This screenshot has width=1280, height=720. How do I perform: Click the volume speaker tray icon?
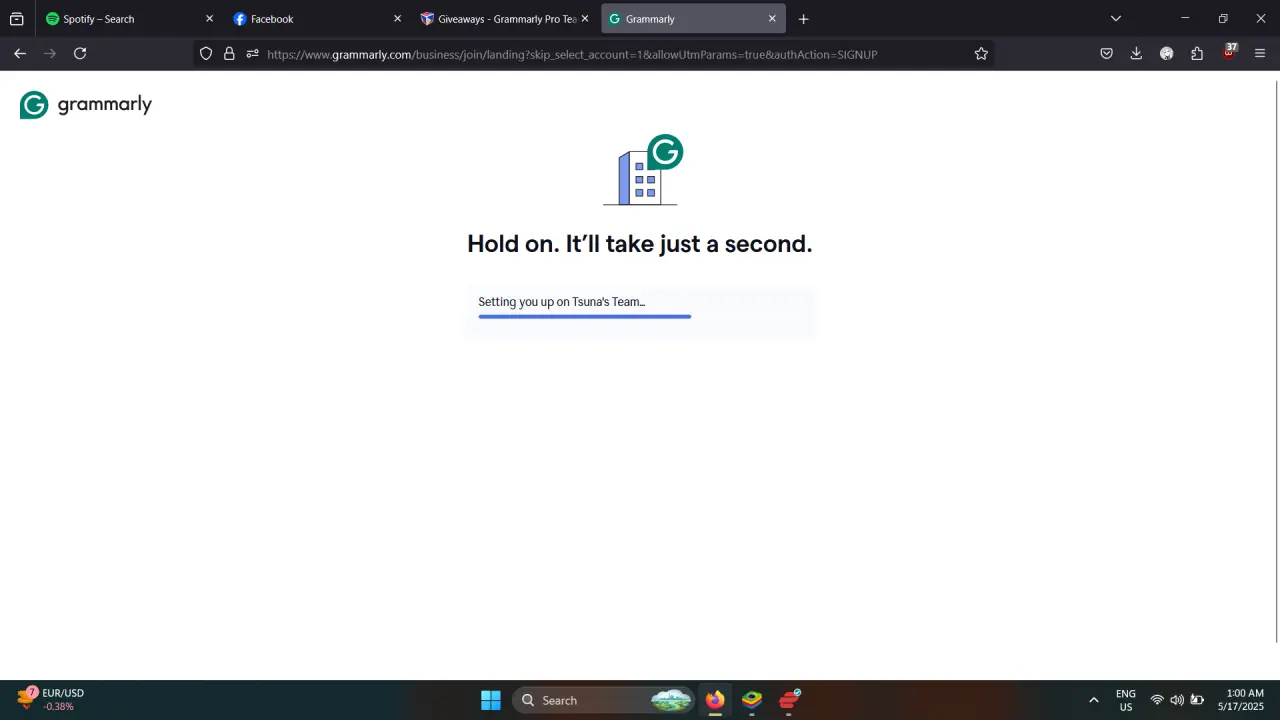tap(1177, 700)
